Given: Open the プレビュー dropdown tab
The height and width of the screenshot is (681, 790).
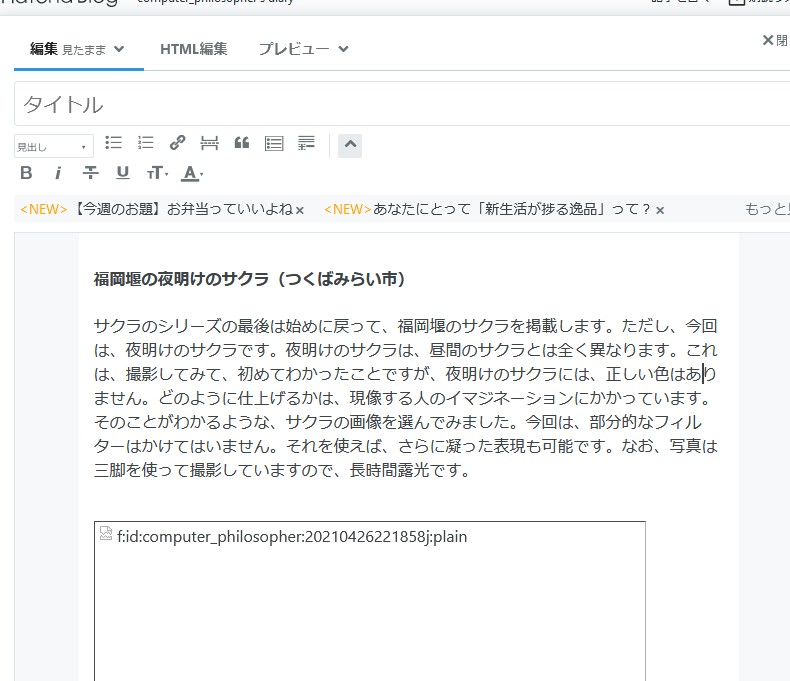Looking at the screenshot, I should 303,49.
